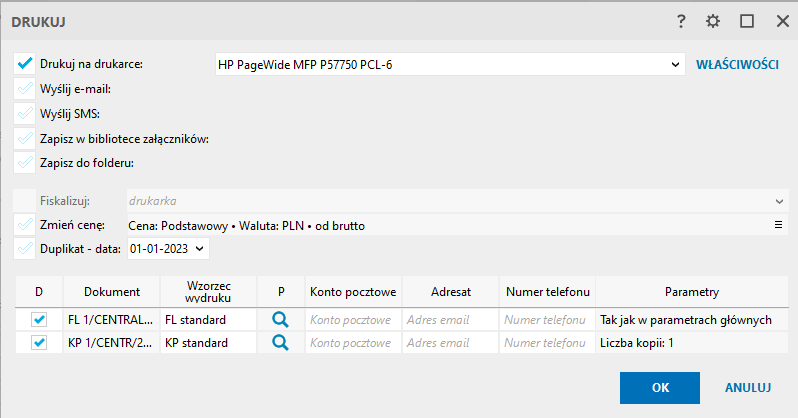Close the Drukuj dialog
Screen dimensions: 798x418
[779, 20]
